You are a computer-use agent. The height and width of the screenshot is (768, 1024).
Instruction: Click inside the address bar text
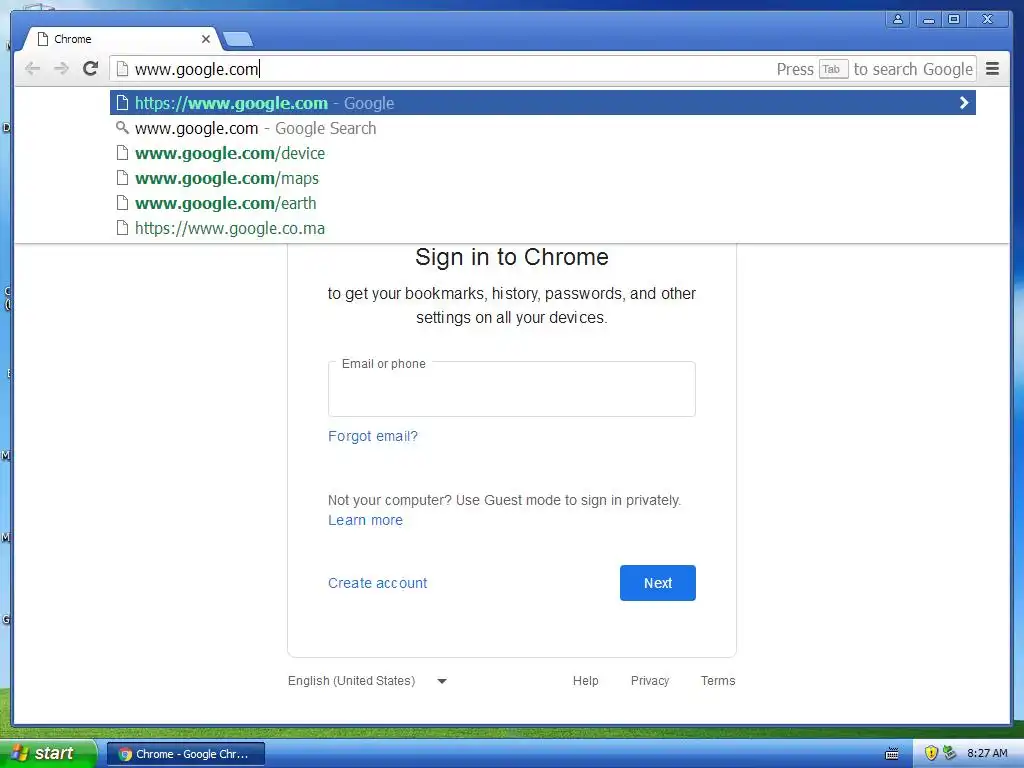pos(197,69)
